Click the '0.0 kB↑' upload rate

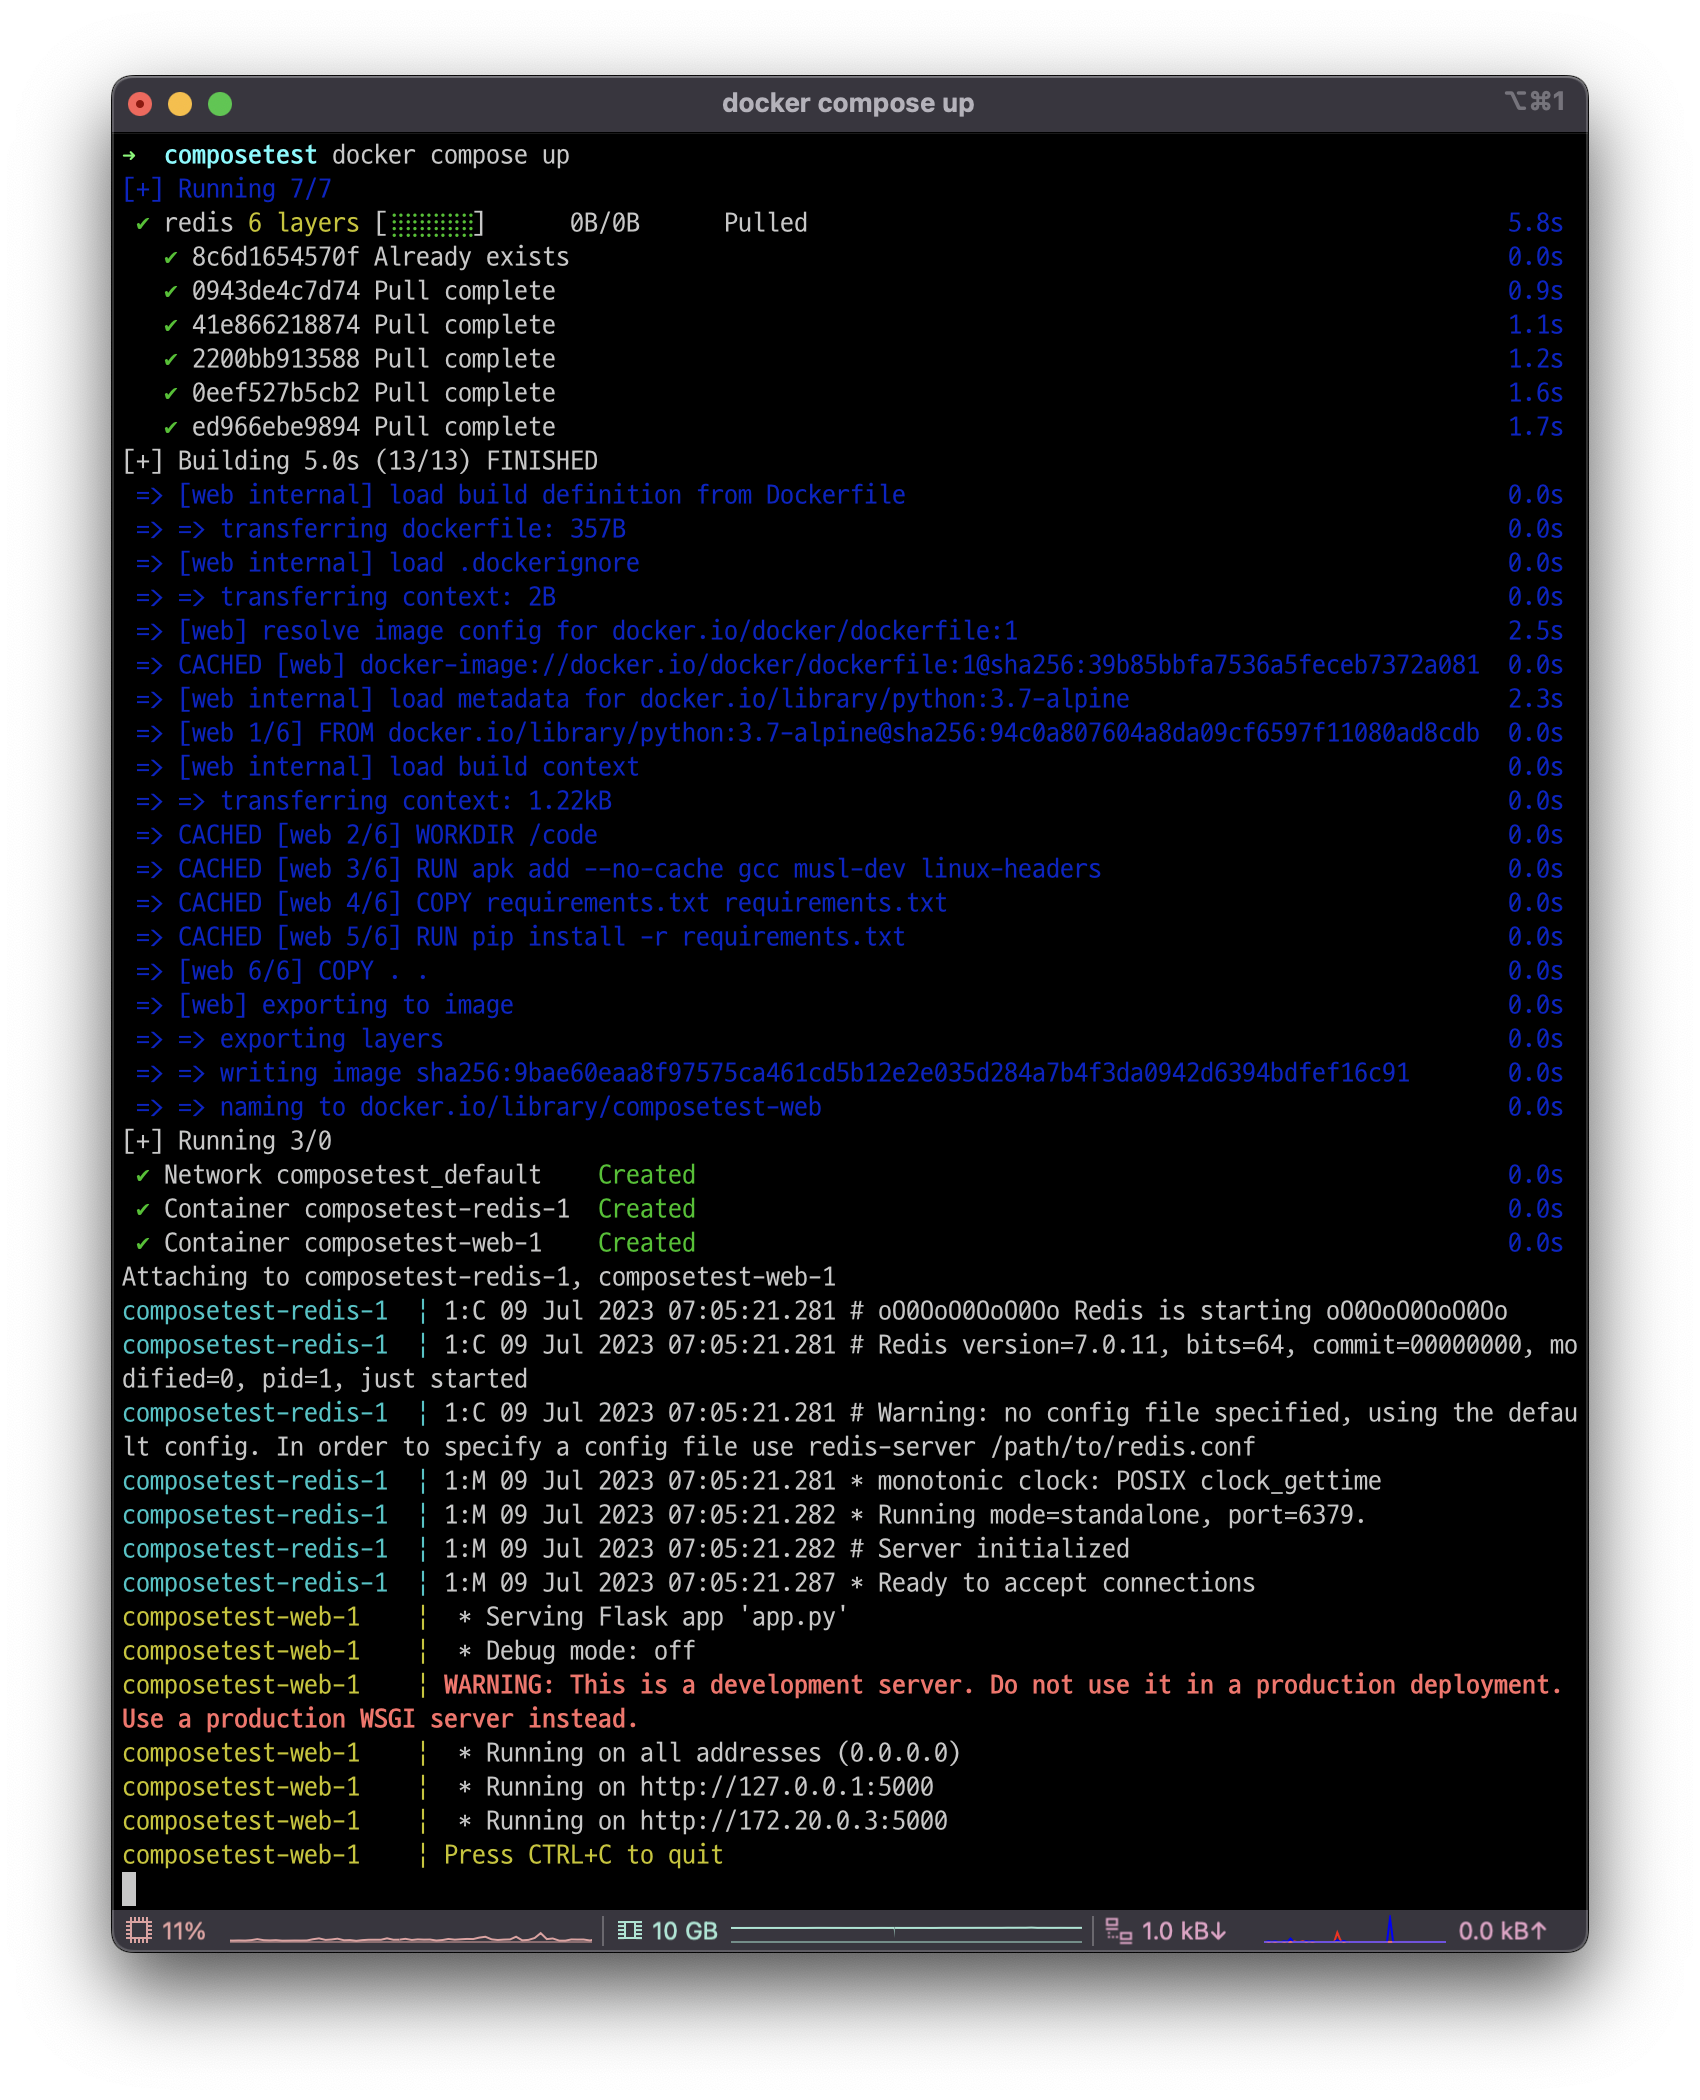coord(1503,1930)
